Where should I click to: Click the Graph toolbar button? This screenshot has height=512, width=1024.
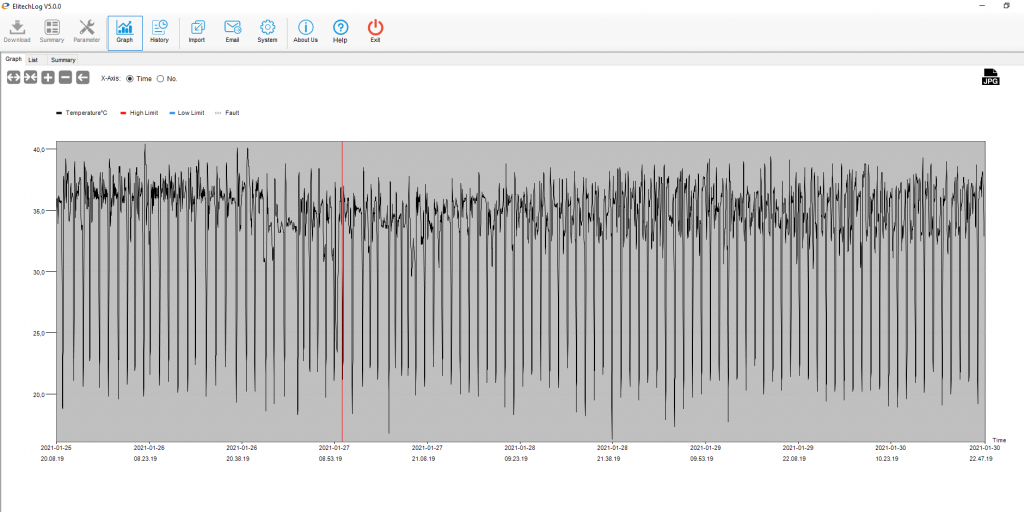(x=125, y=31)
